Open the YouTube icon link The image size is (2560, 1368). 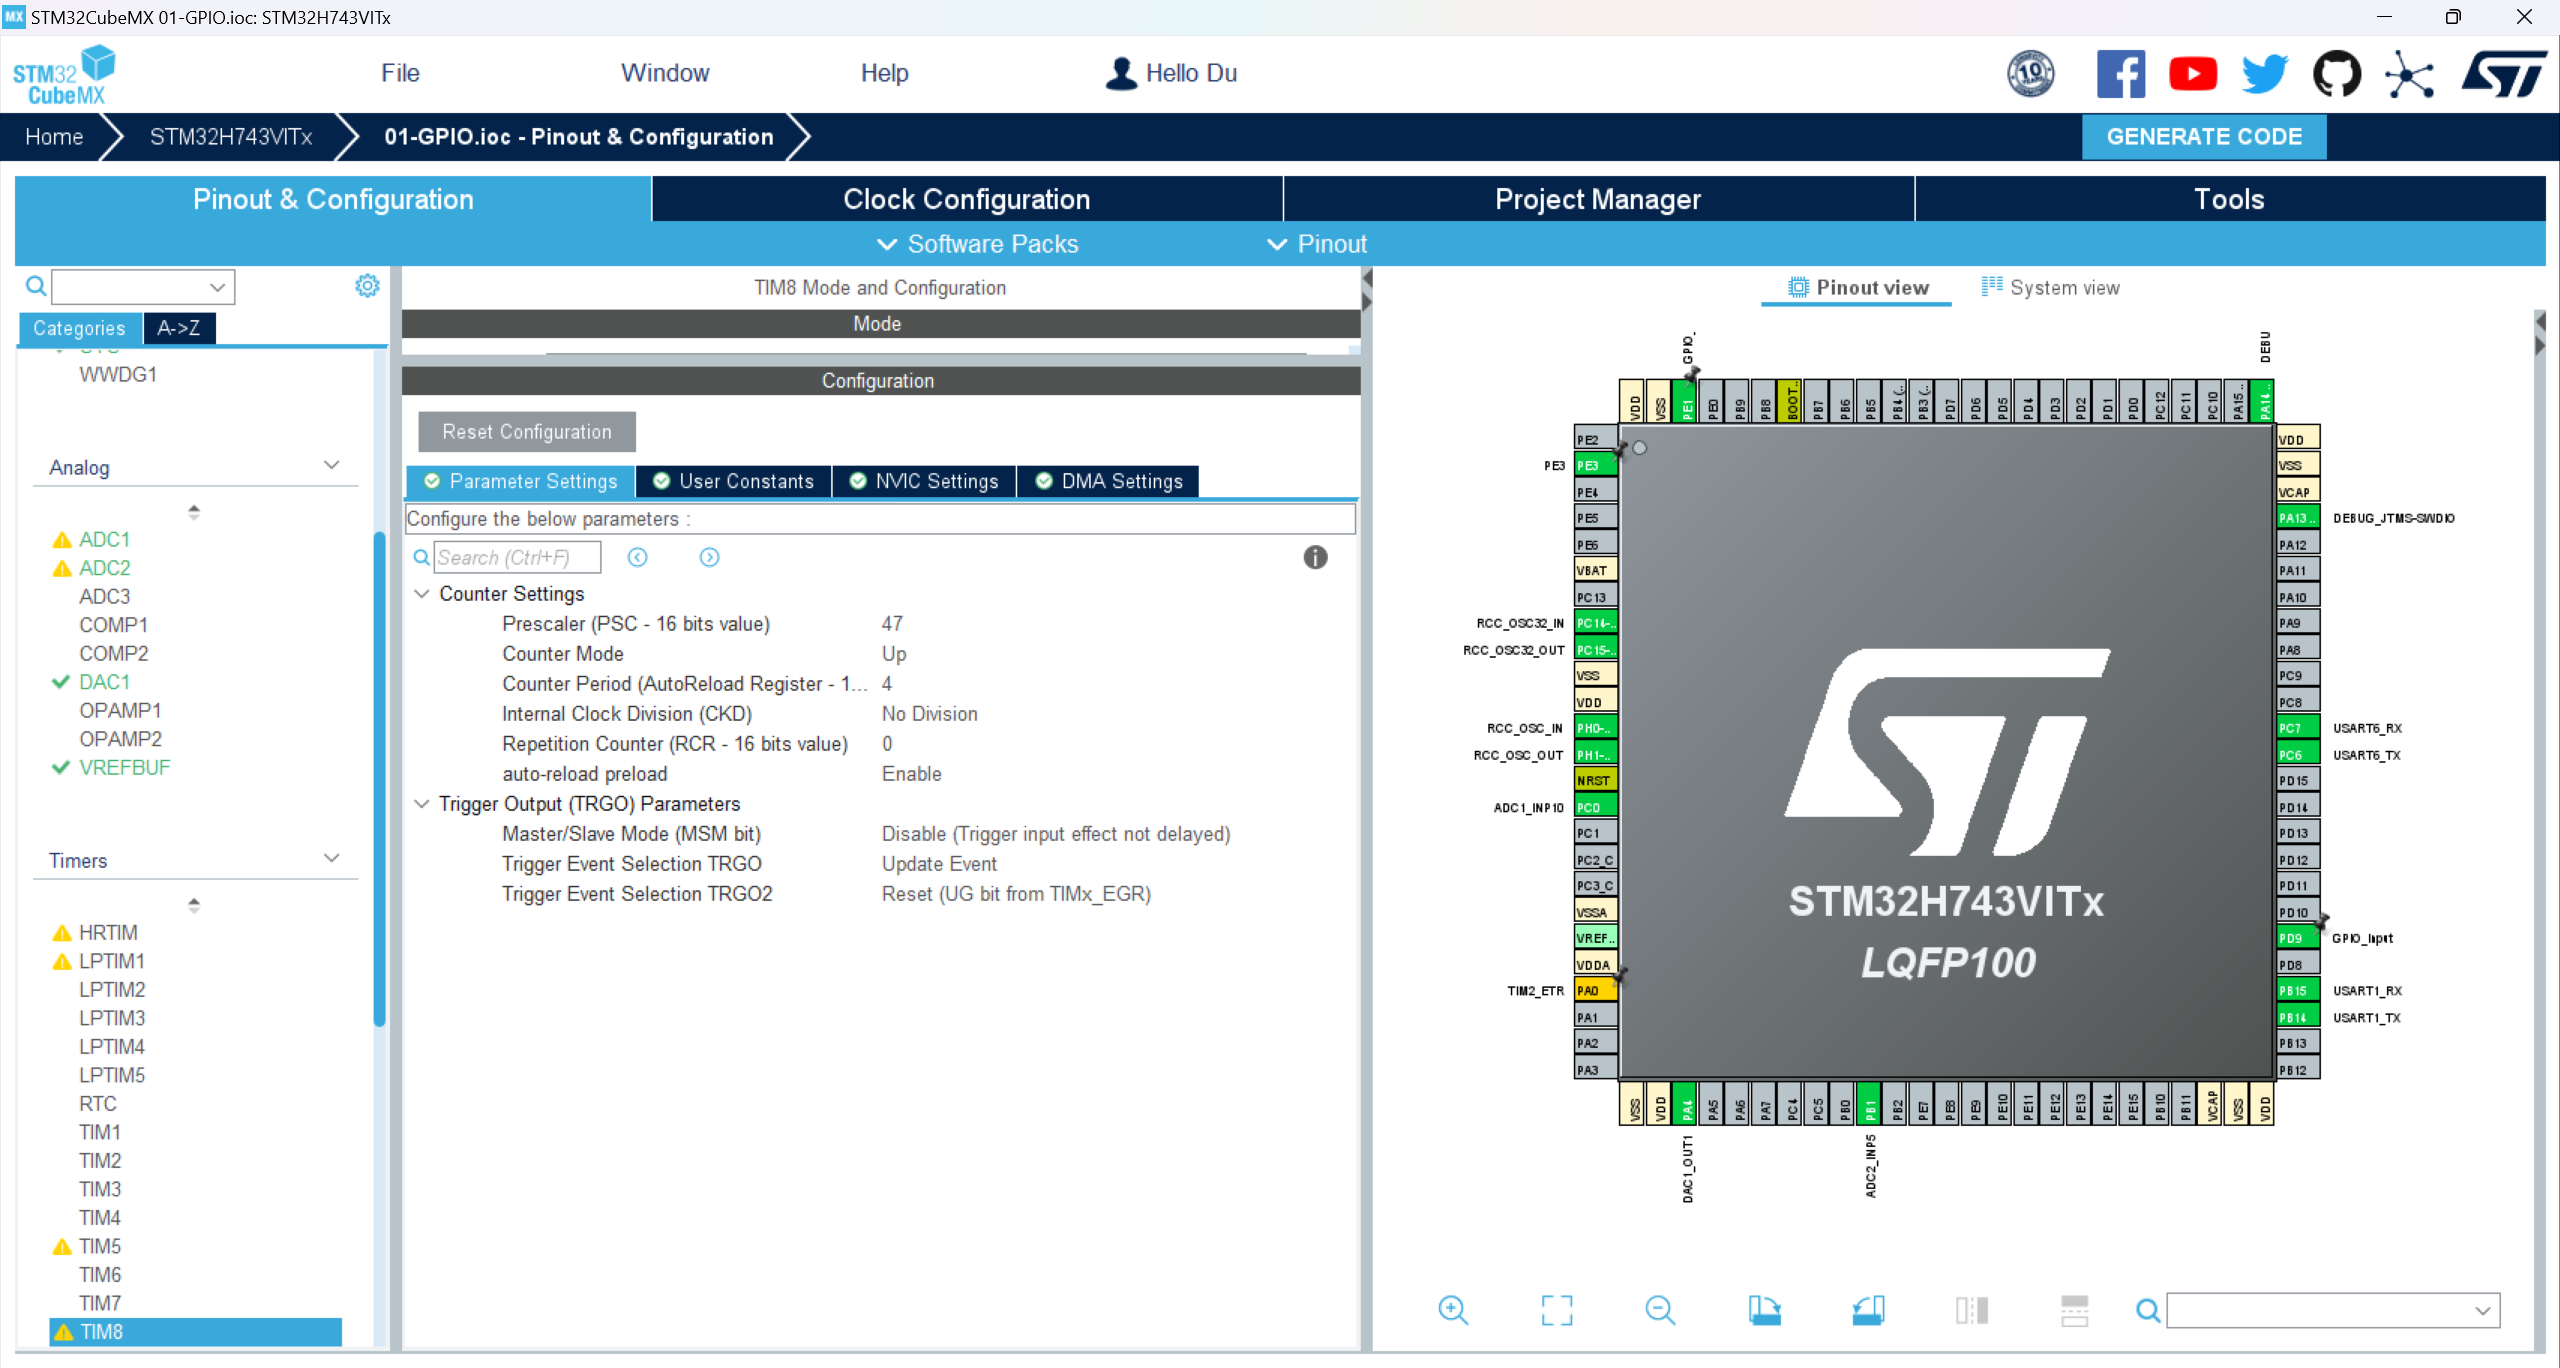pos(2192,74)
